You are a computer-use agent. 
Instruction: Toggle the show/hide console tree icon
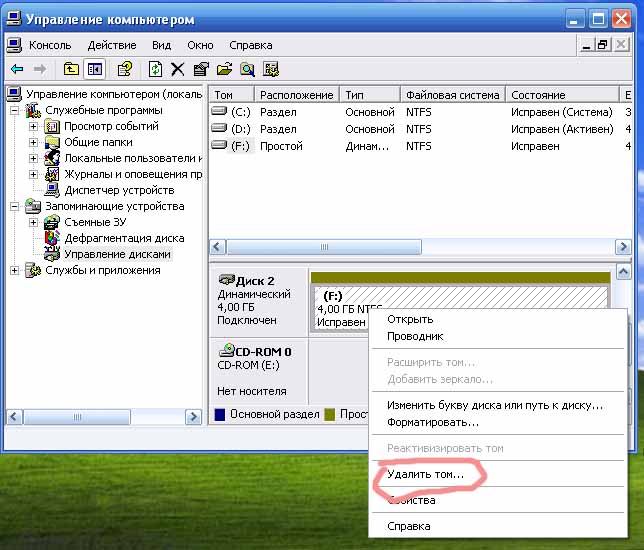95,69
